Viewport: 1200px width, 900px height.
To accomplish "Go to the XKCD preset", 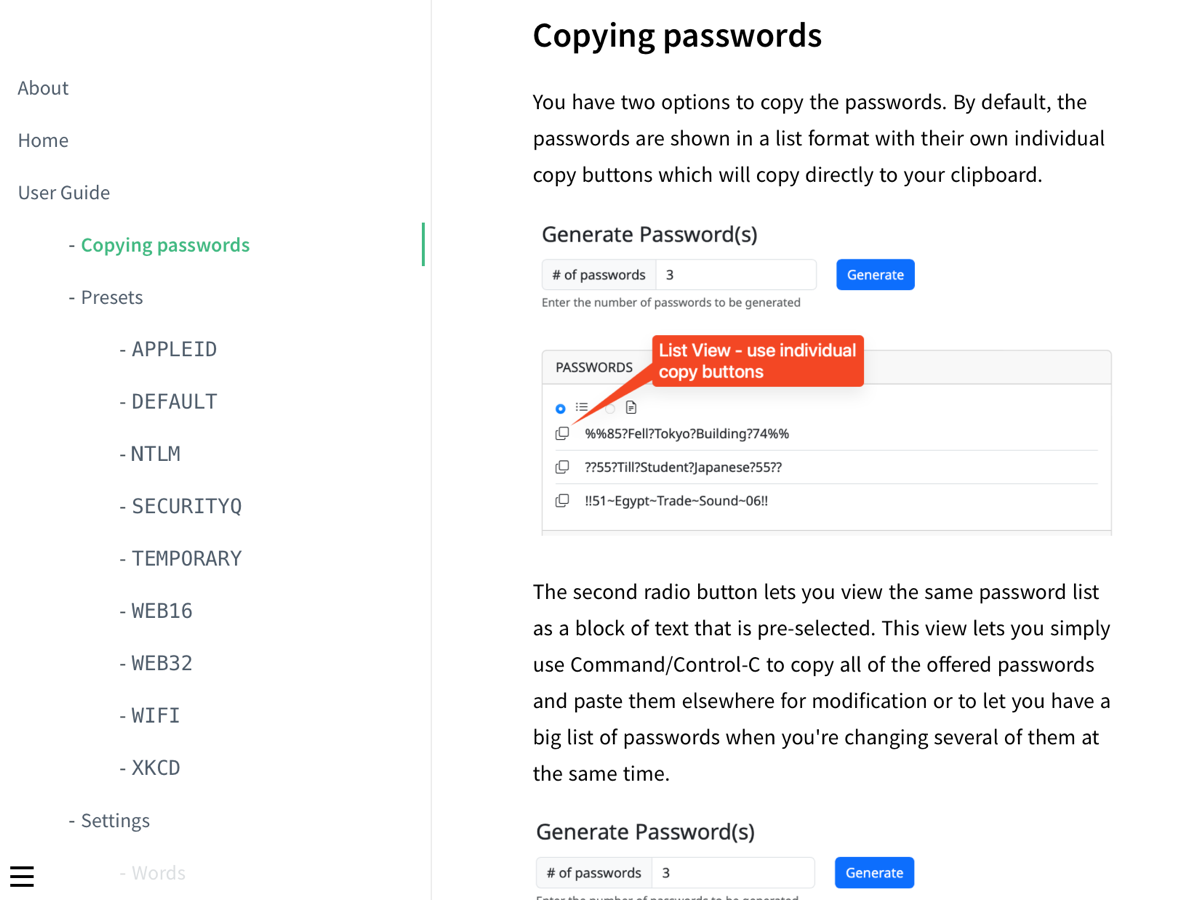I will [x=156, y=768].
